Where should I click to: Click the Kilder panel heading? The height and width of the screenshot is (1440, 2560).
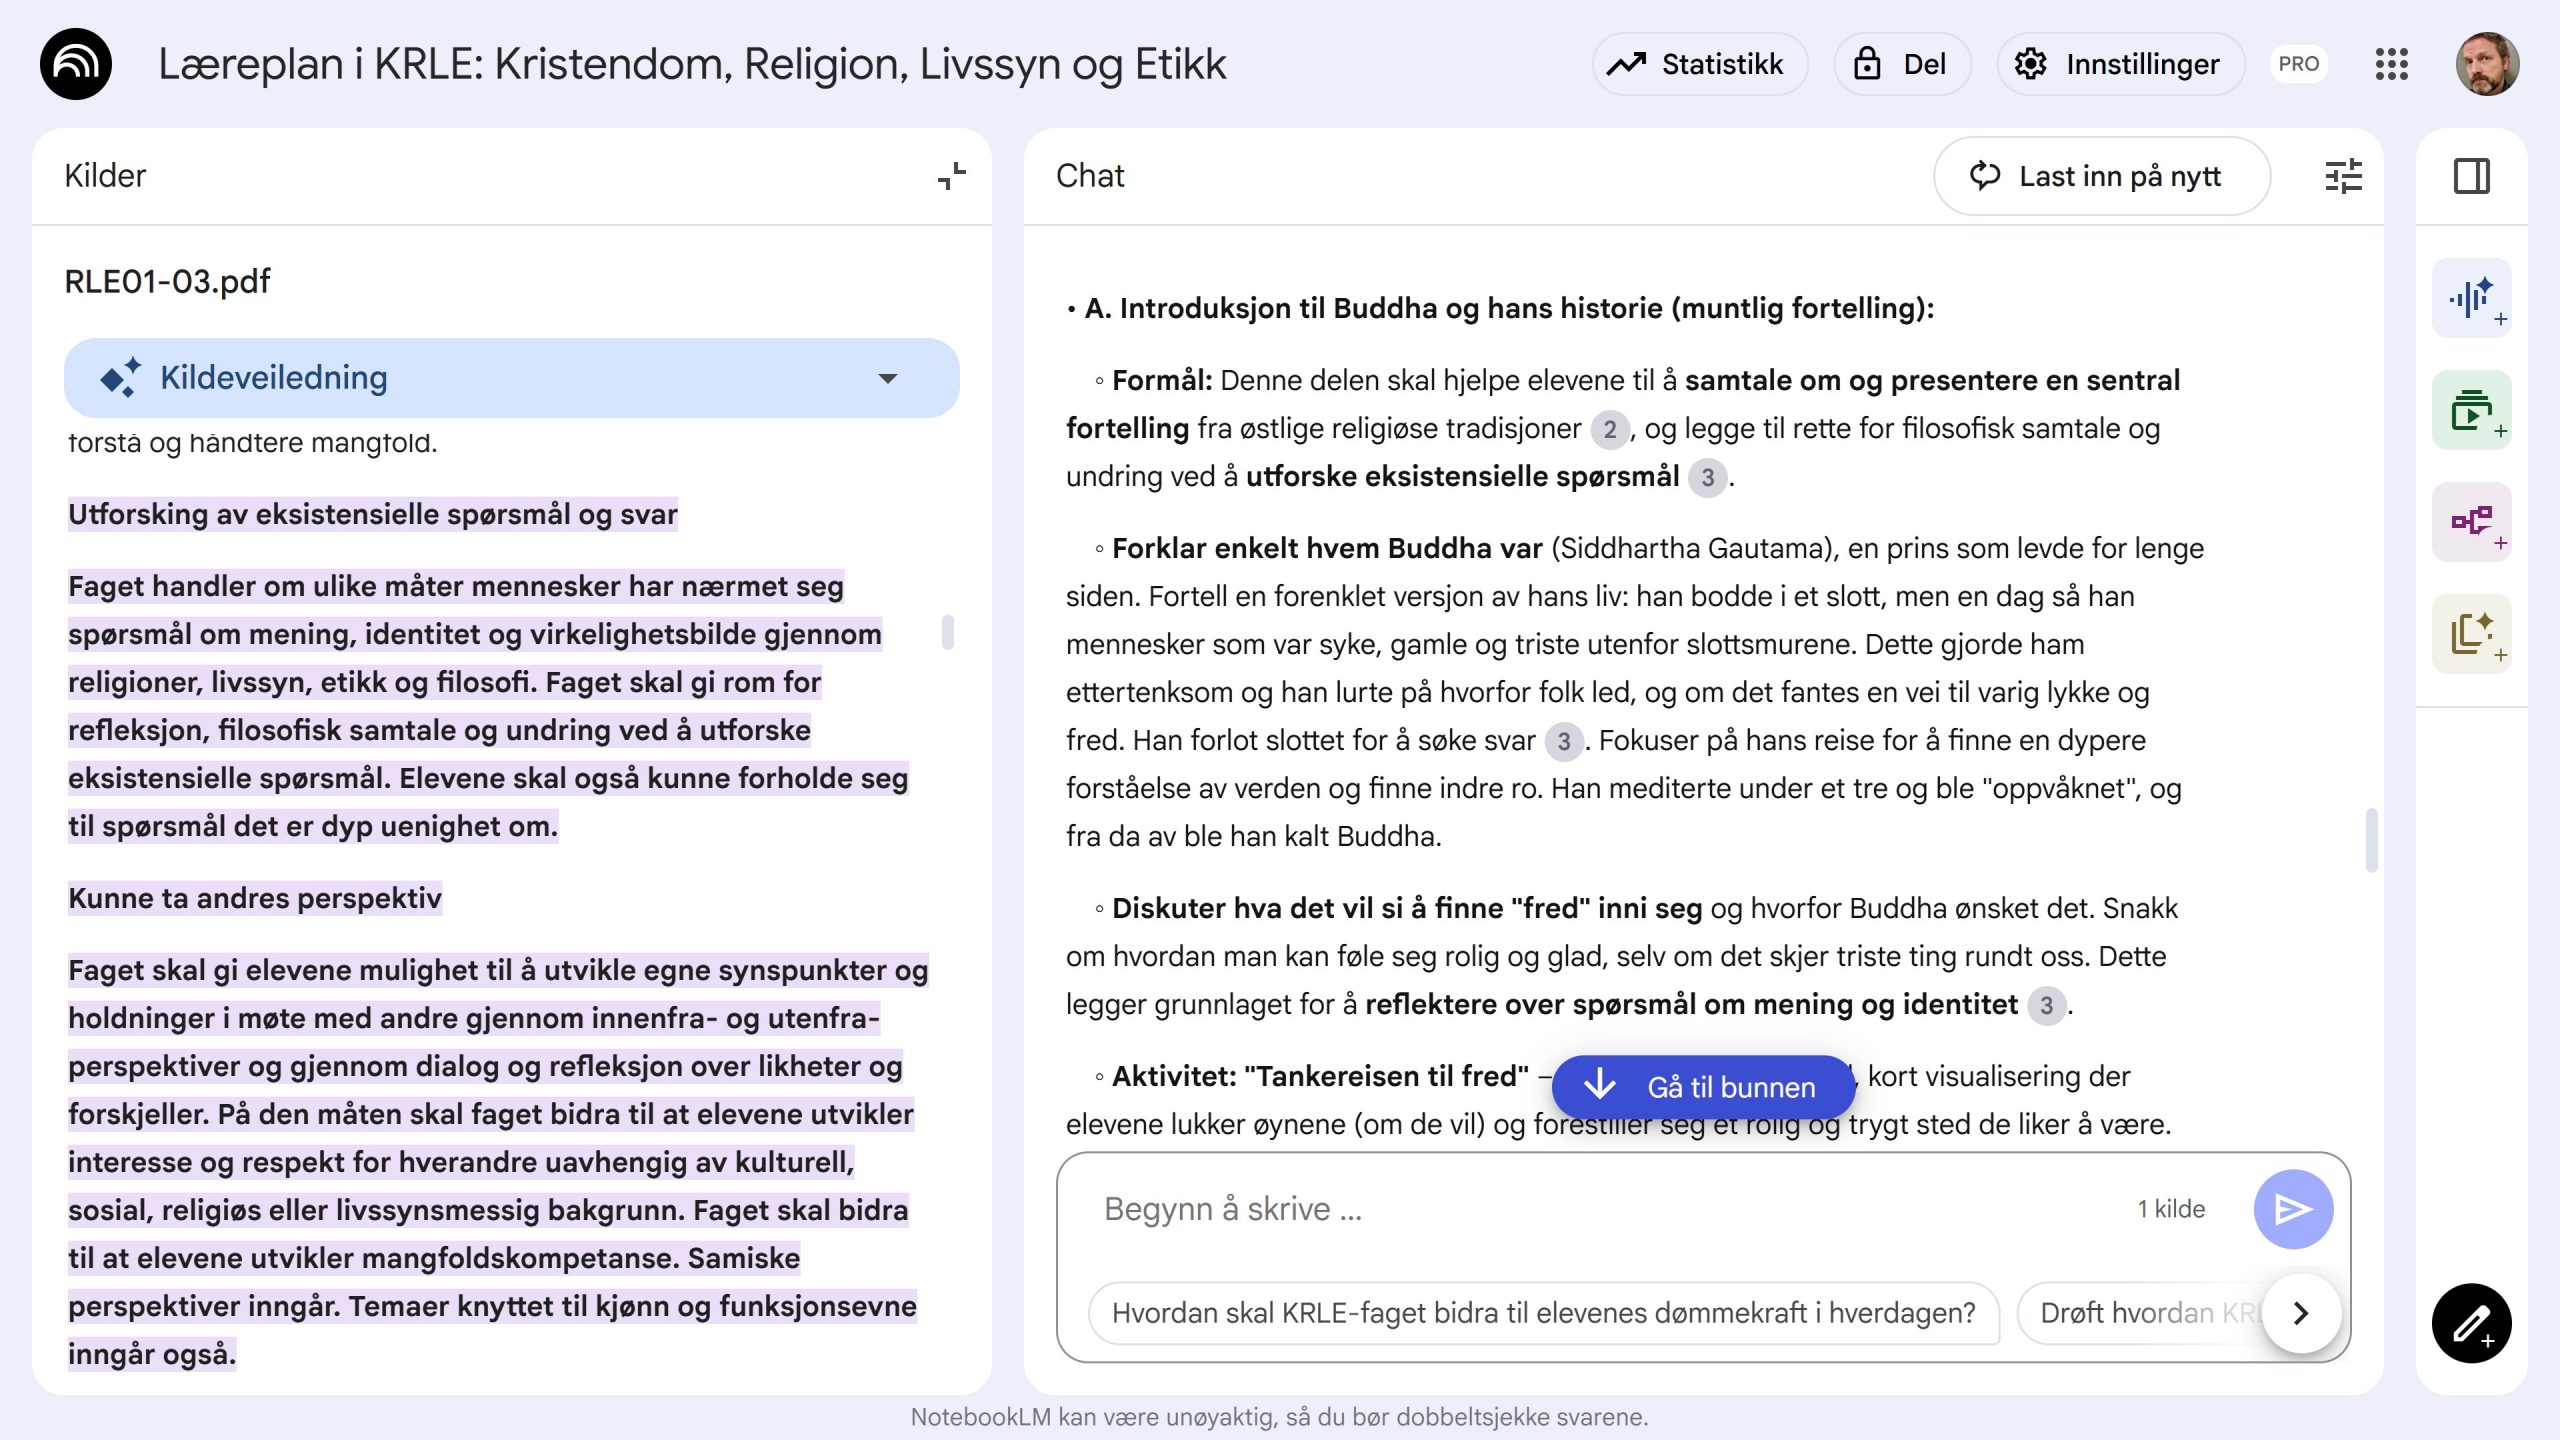tap(105, 176)
